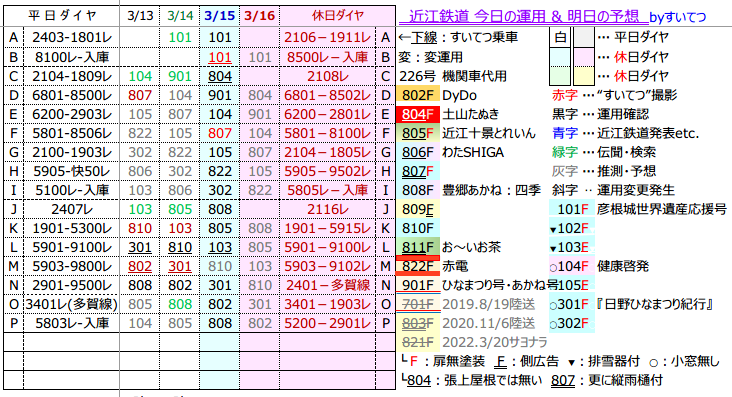Click holiday cell 2401-多賀線 in row N

pyautogui.click(x=328, y=285)
